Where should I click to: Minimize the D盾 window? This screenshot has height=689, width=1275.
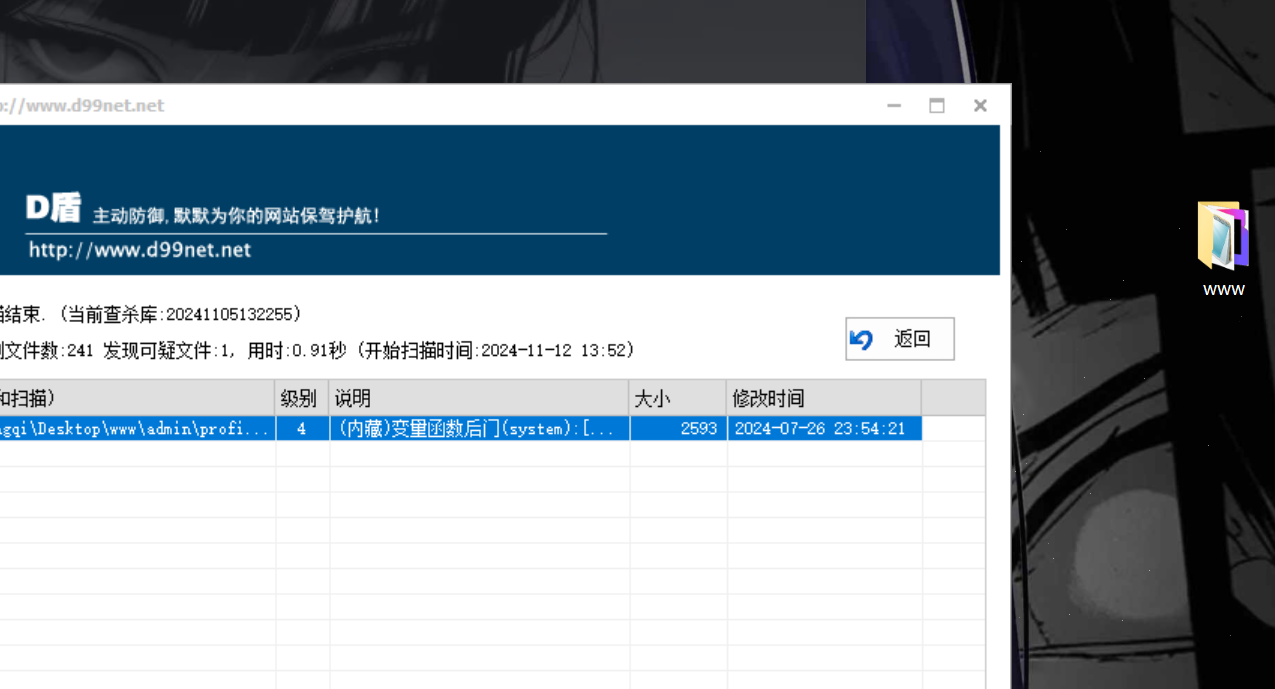[894, 106]
